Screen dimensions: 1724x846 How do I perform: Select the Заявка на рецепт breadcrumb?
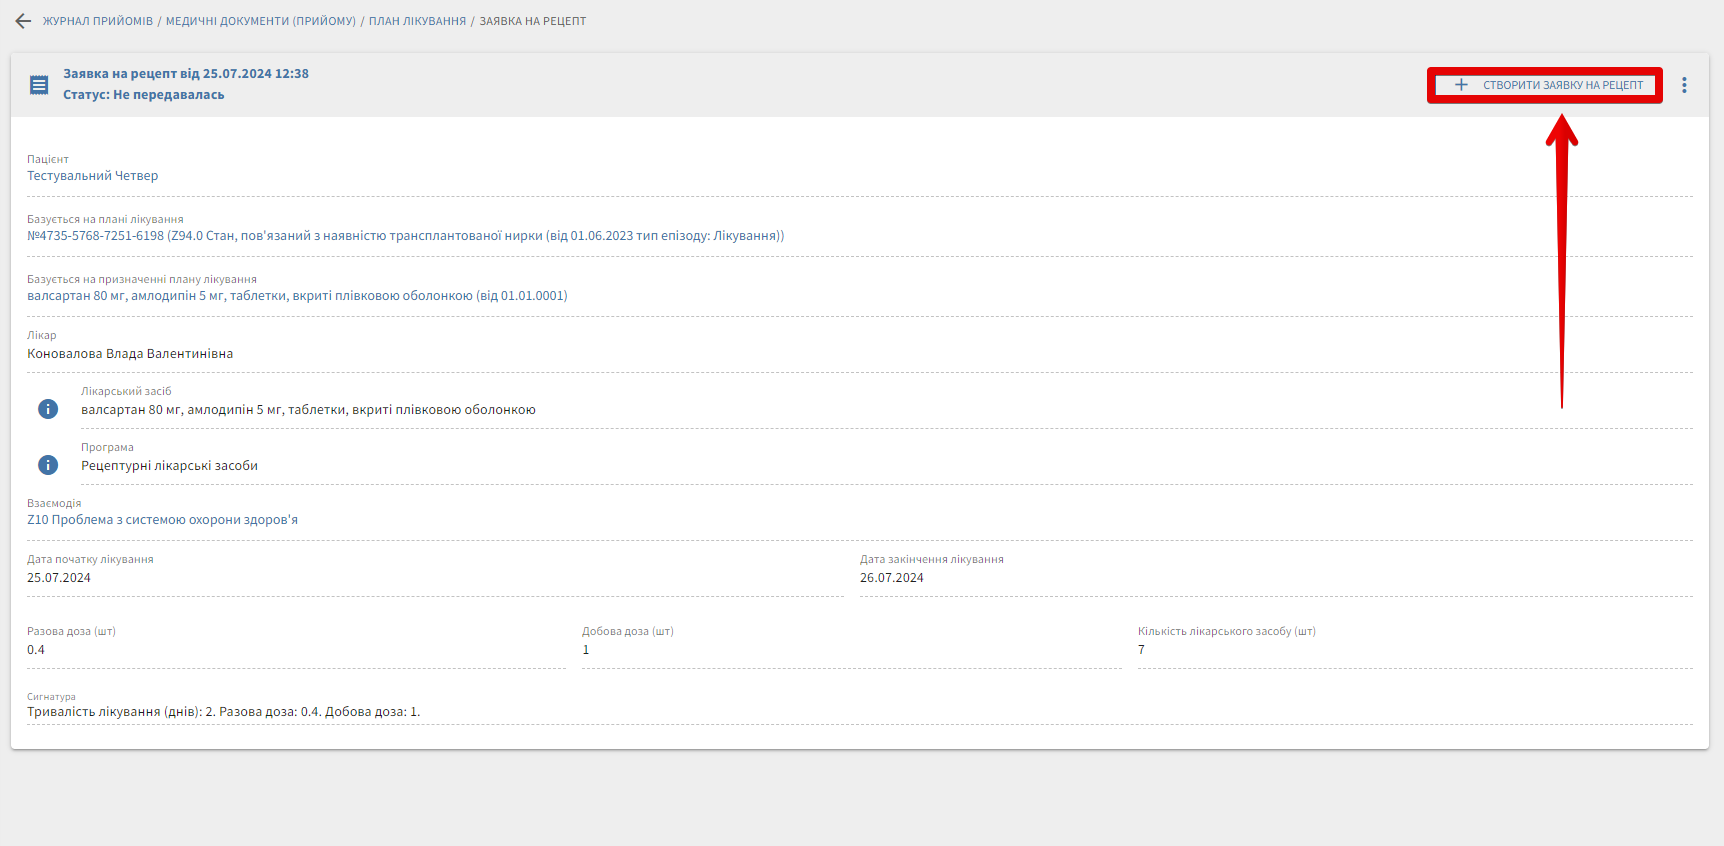coord(532,21)
